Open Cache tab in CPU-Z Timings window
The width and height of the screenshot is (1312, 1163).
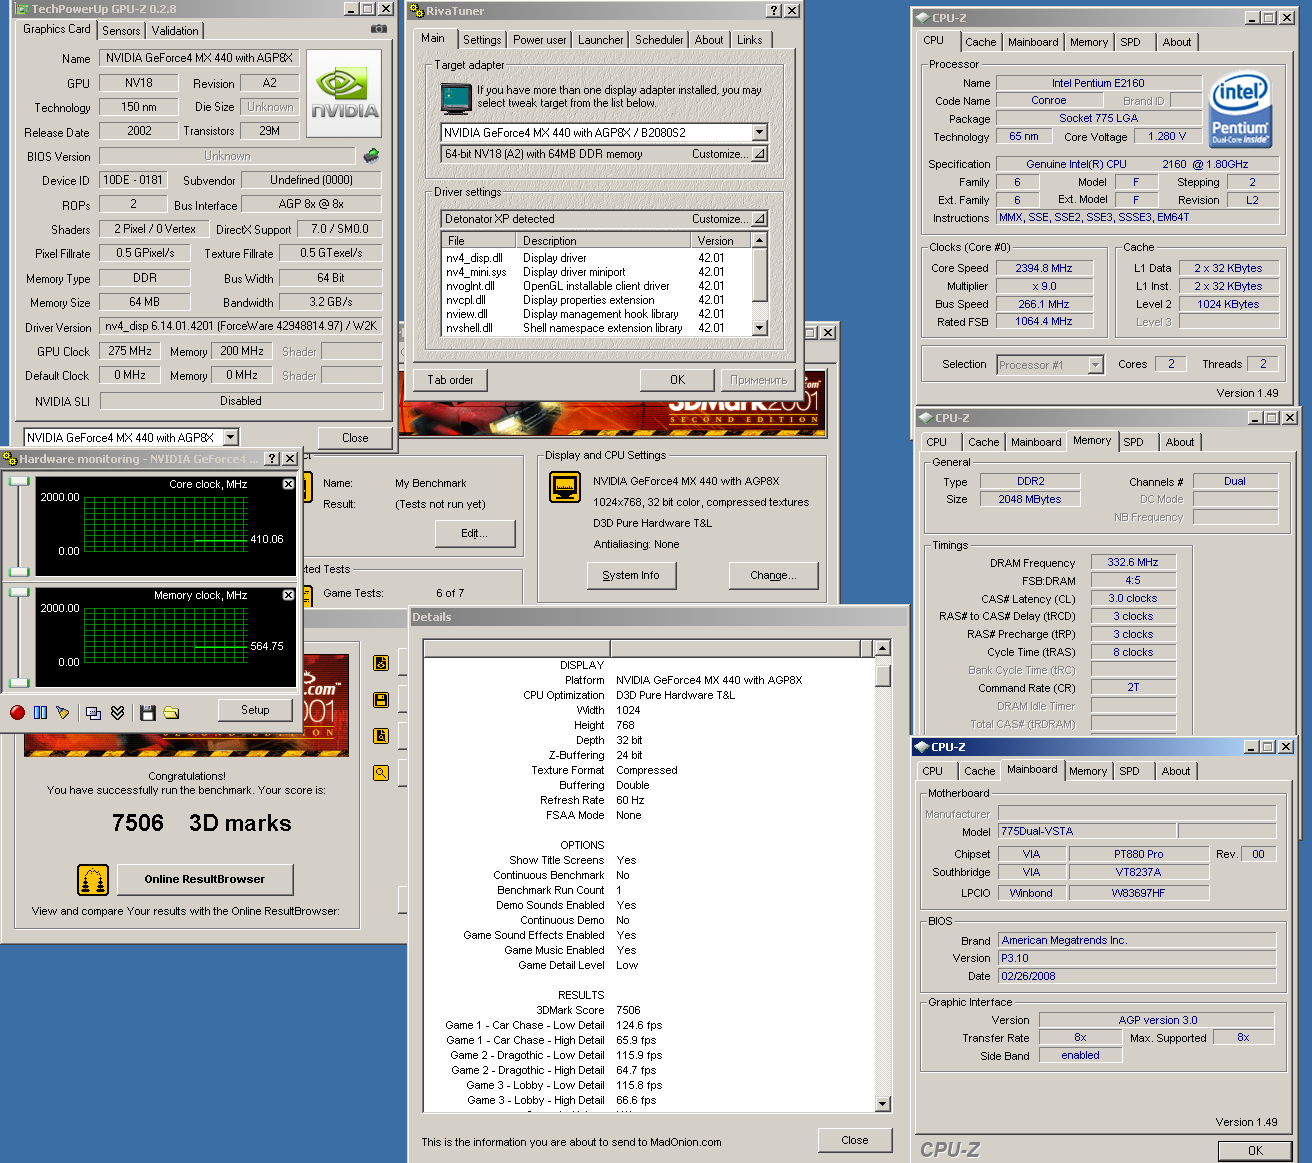[983, 442]
